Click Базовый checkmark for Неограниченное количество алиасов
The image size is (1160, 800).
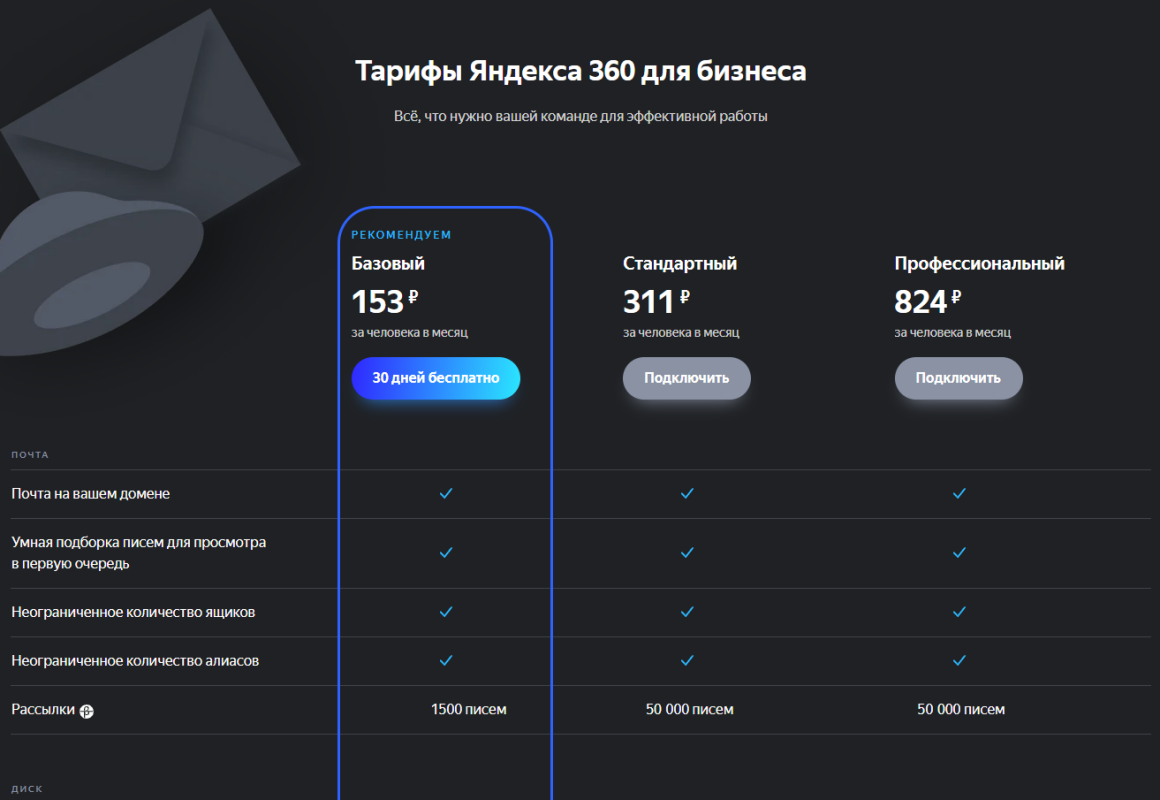[x=446, y=661]
